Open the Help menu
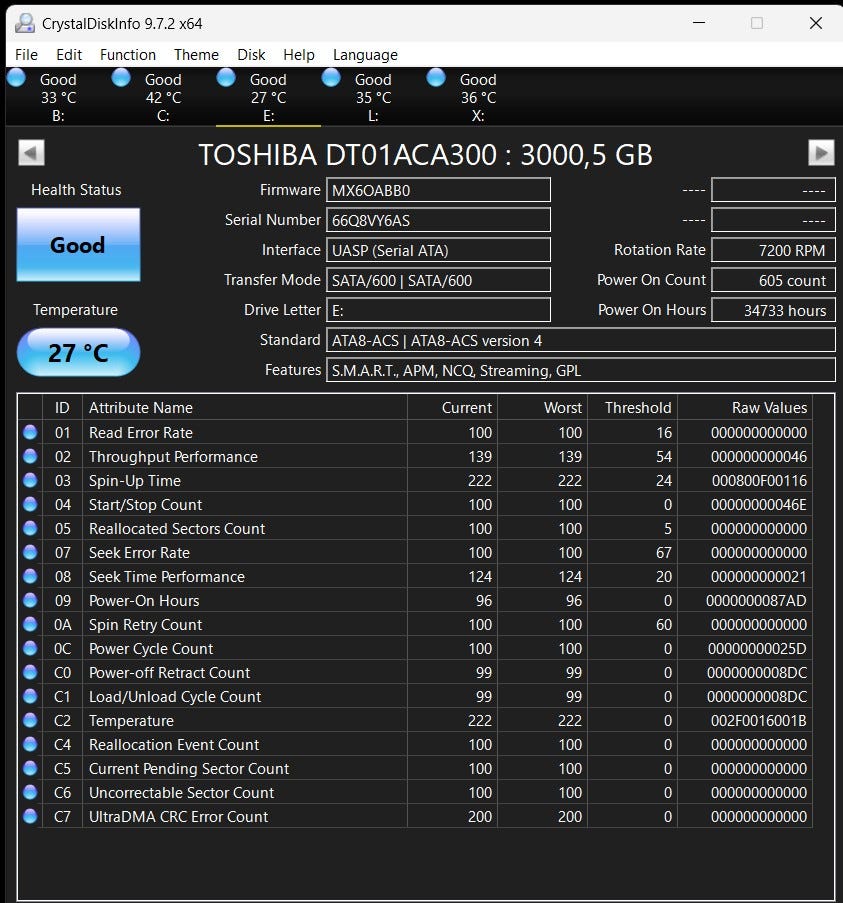 click(x=299, y=55)
